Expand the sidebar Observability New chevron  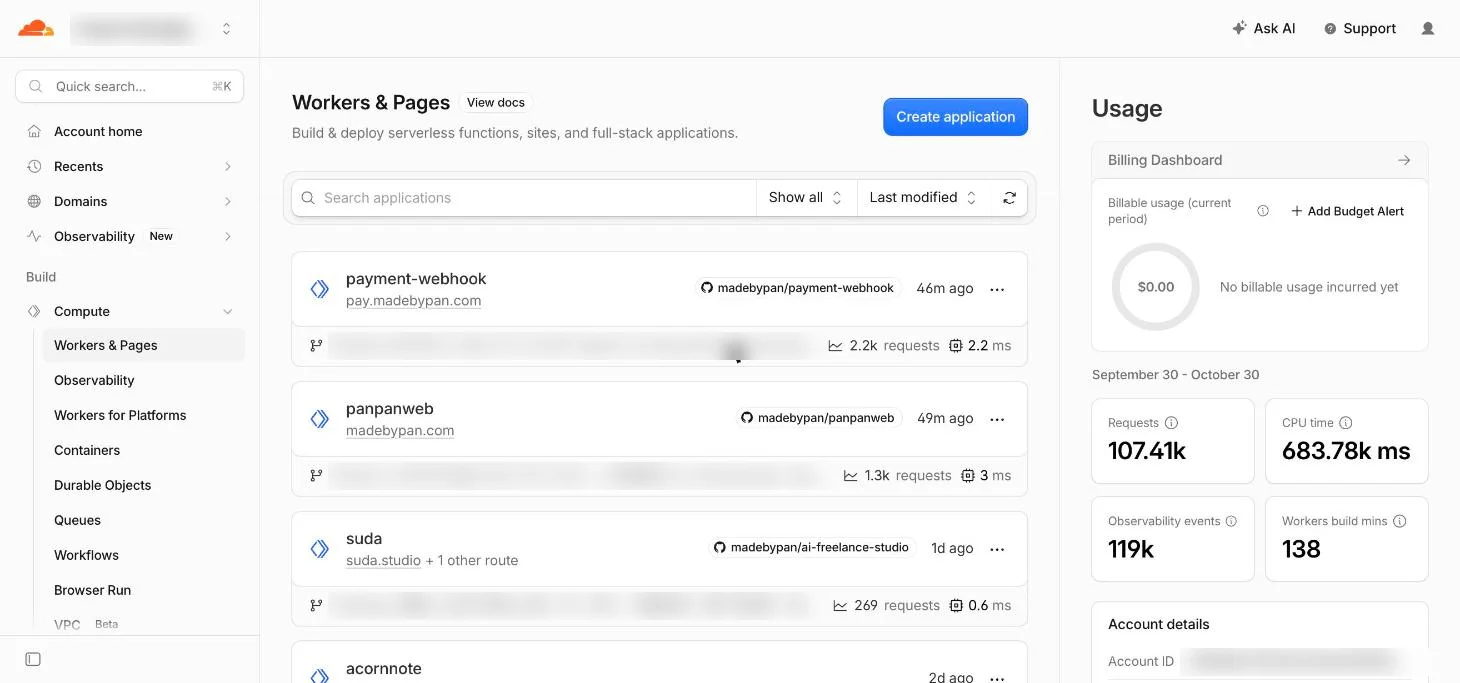[228, 237]
